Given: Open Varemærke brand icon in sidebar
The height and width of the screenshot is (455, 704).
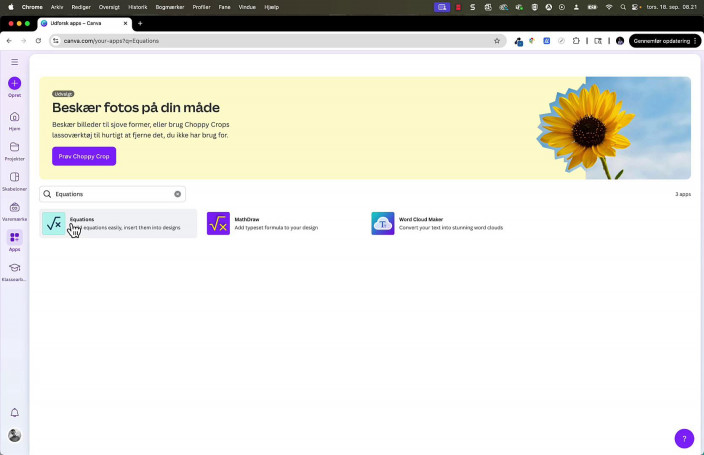Looking at the screenshot, I should [x=14, y=207].
